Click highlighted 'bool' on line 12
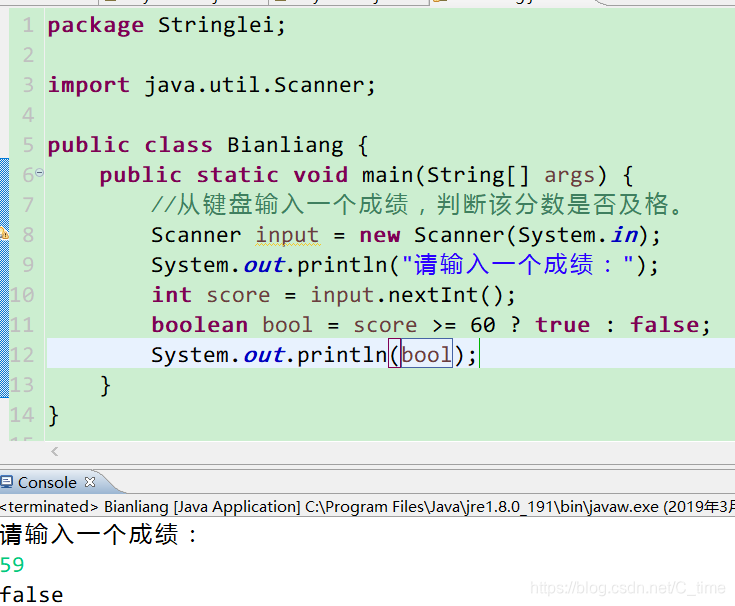This screenshot has width=735, height=606. [x=427, y=355]
